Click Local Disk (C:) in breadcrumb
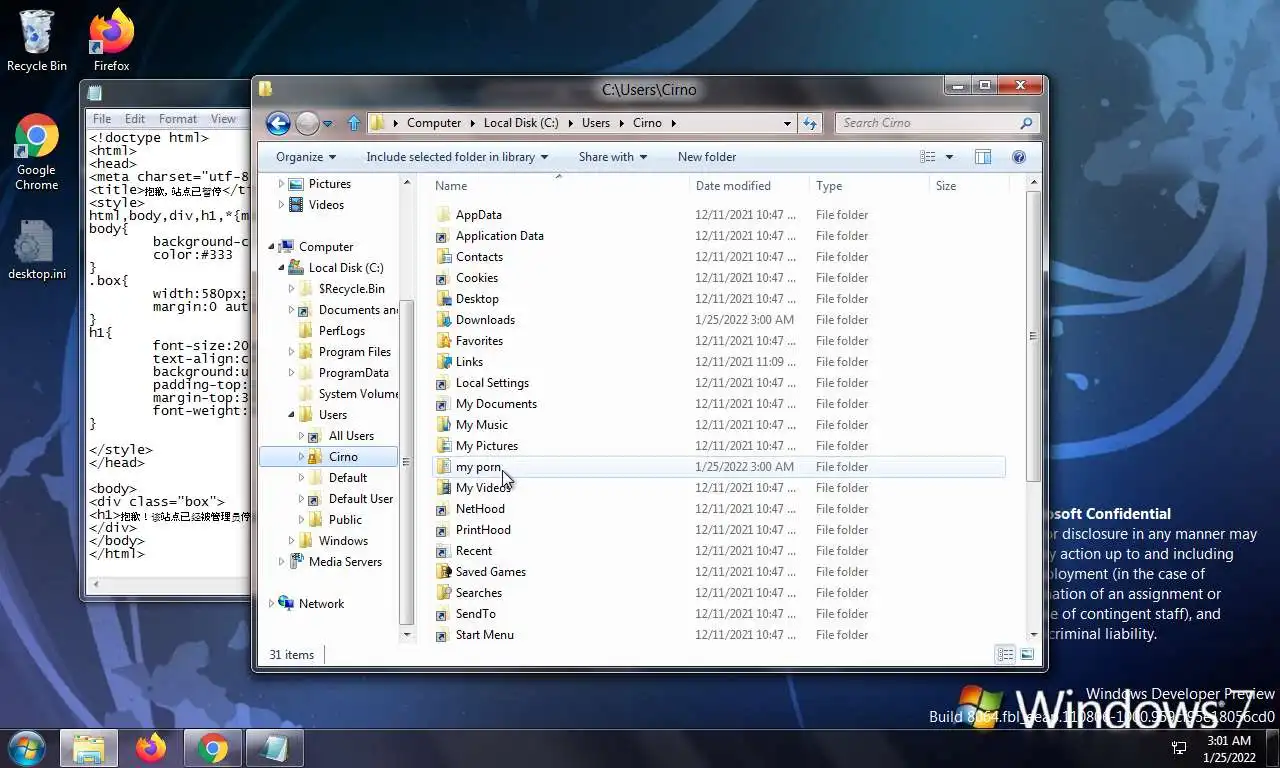Viewport: 1280px width, 768px height. [x=521, y=123]
